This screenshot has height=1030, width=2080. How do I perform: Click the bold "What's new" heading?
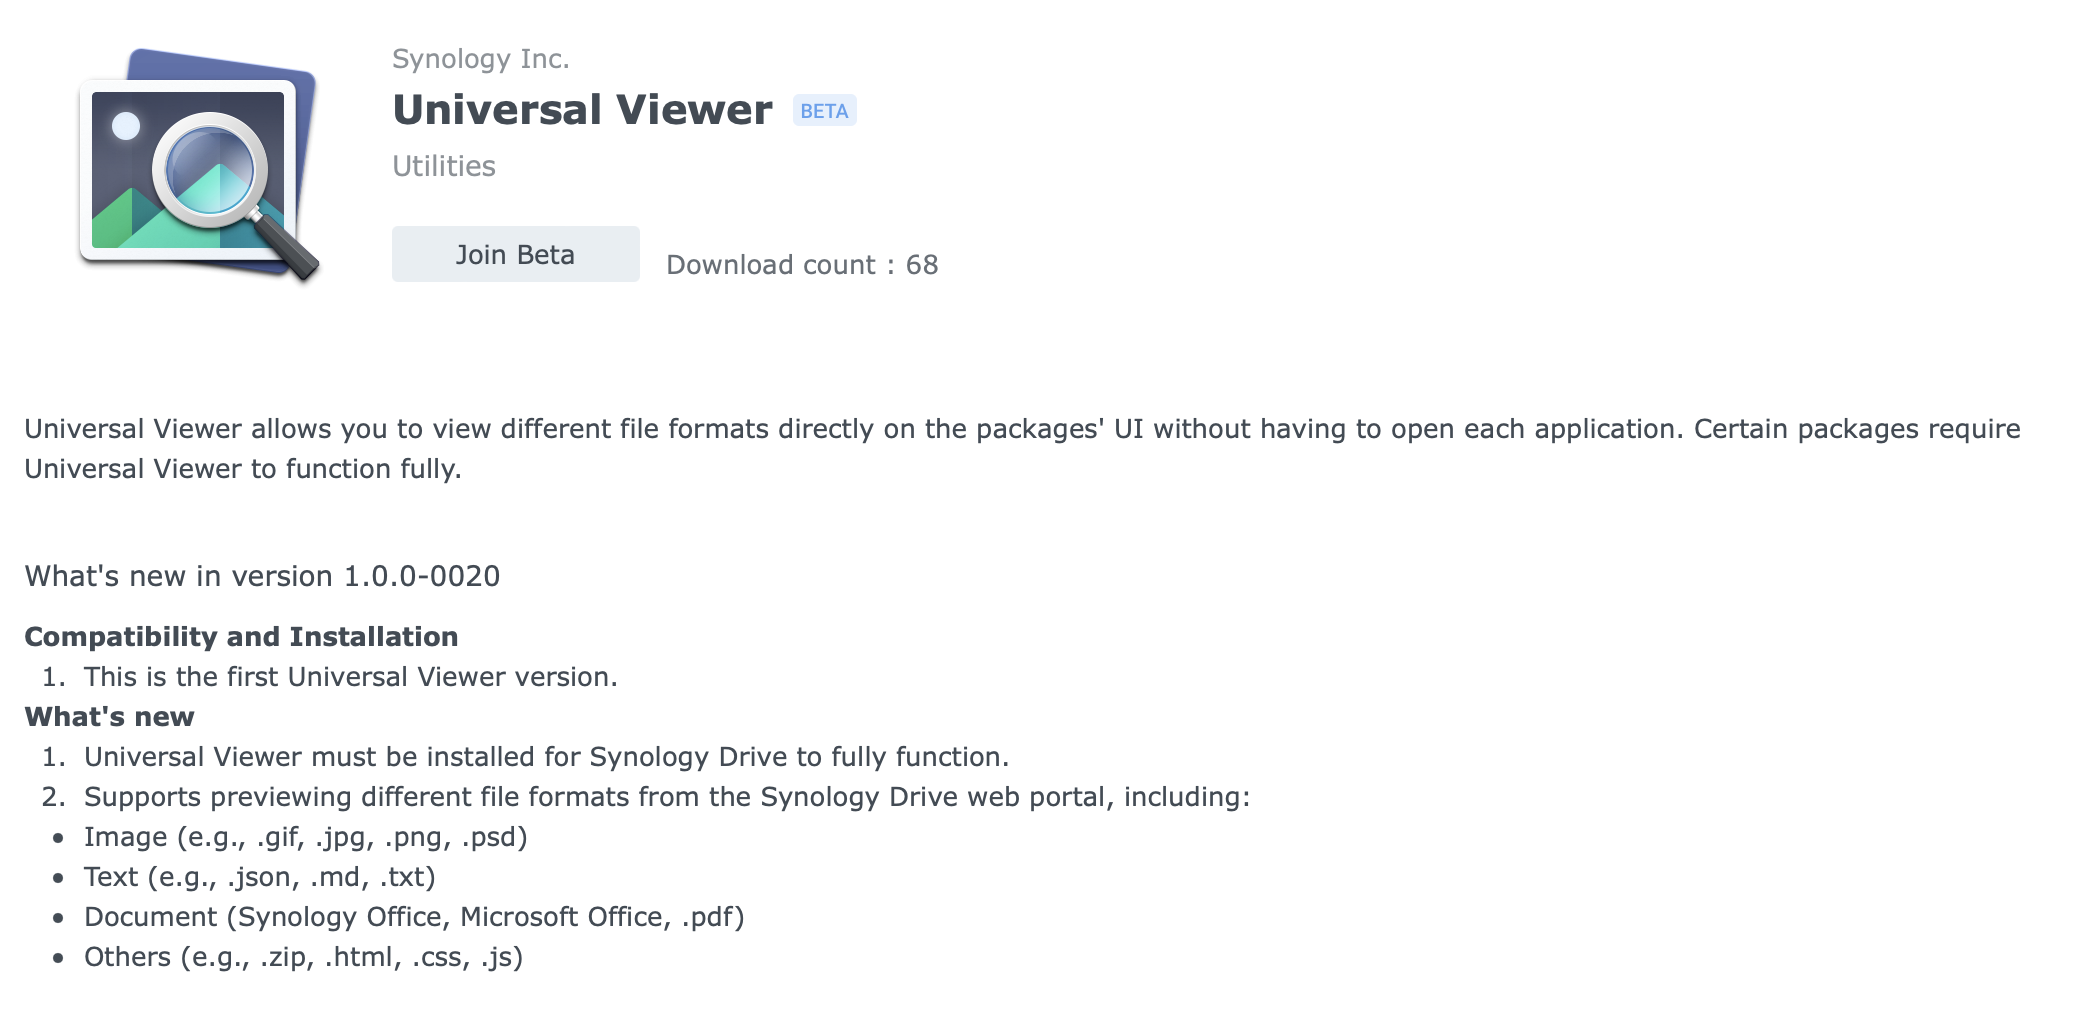tap(109, 717)
